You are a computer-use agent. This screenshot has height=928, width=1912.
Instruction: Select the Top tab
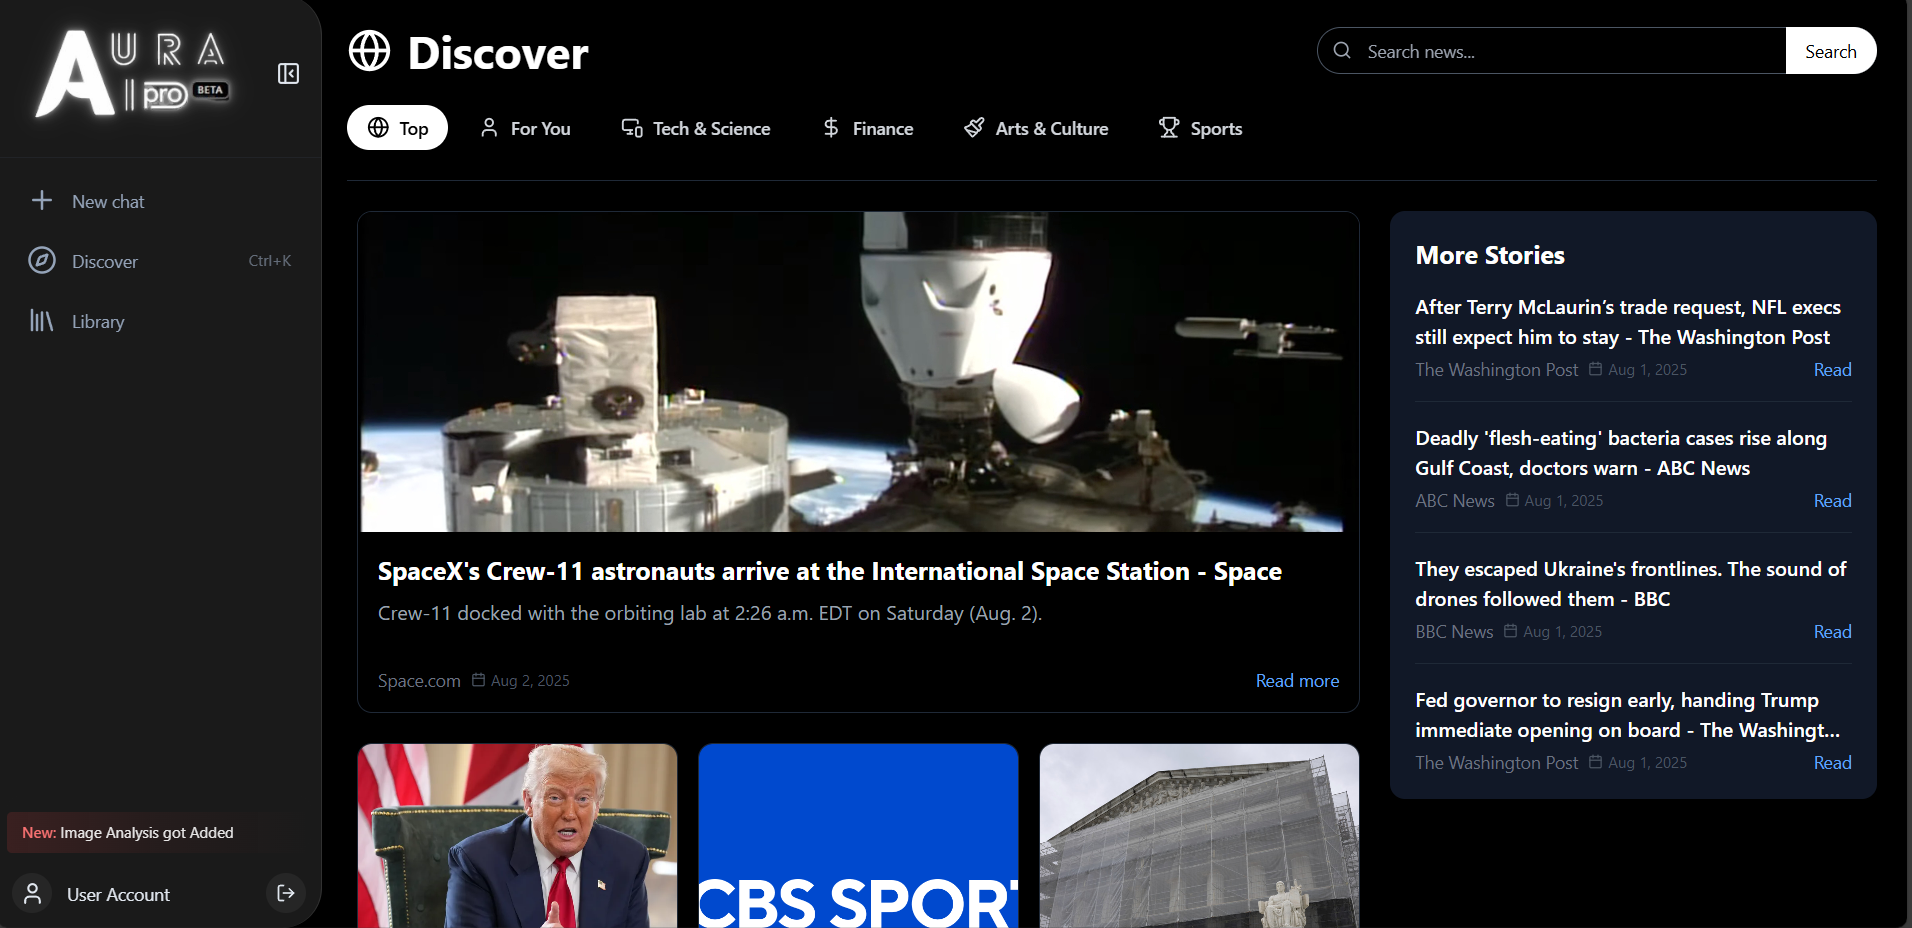click(397, 128)
